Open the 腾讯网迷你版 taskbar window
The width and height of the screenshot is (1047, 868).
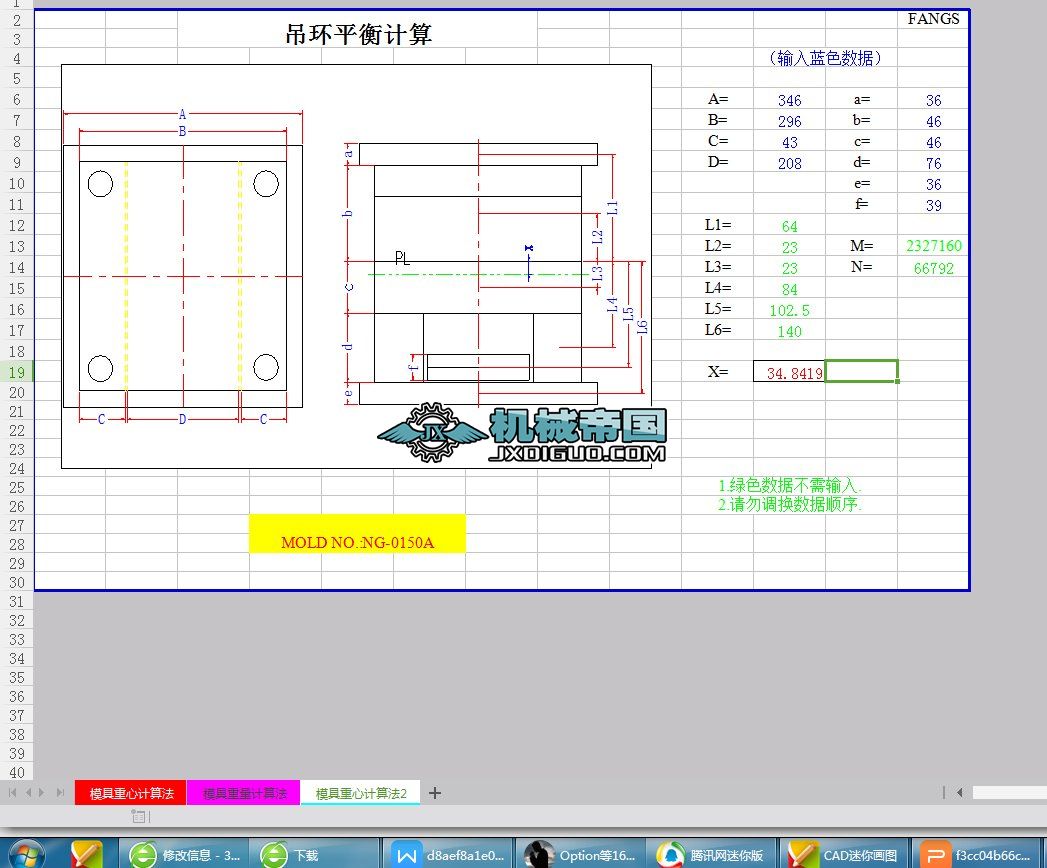(x=712, y=855)
